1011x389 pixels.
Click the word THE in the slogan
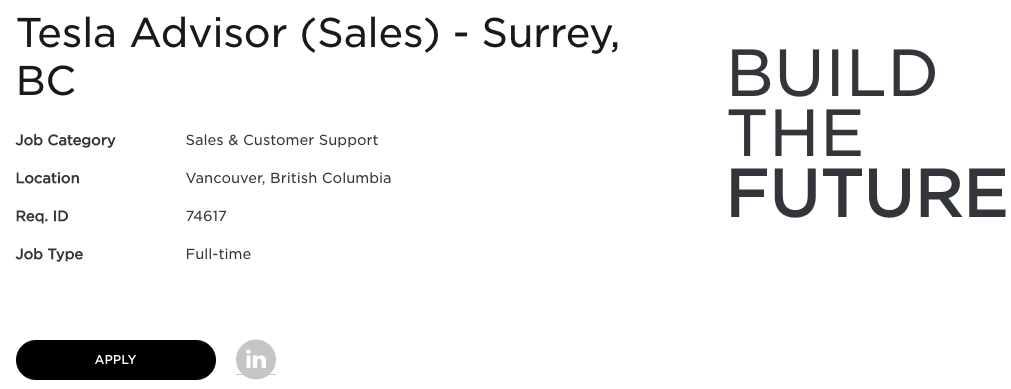(x=796, y=133)
